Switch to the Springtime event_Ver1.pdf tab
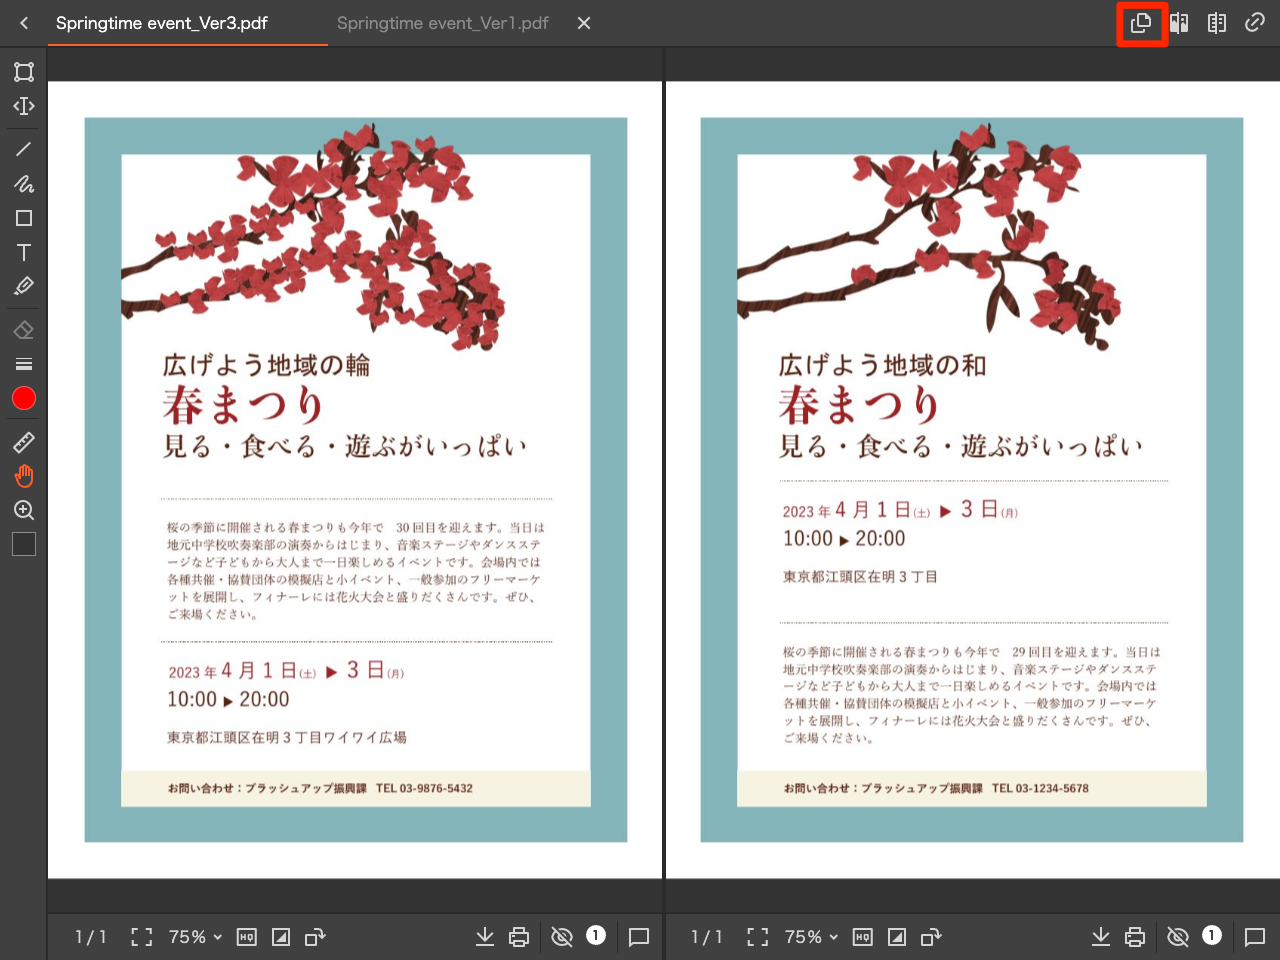Image resolution: width=1280 pixels, height=960 pixels. (x=441, y=22)
